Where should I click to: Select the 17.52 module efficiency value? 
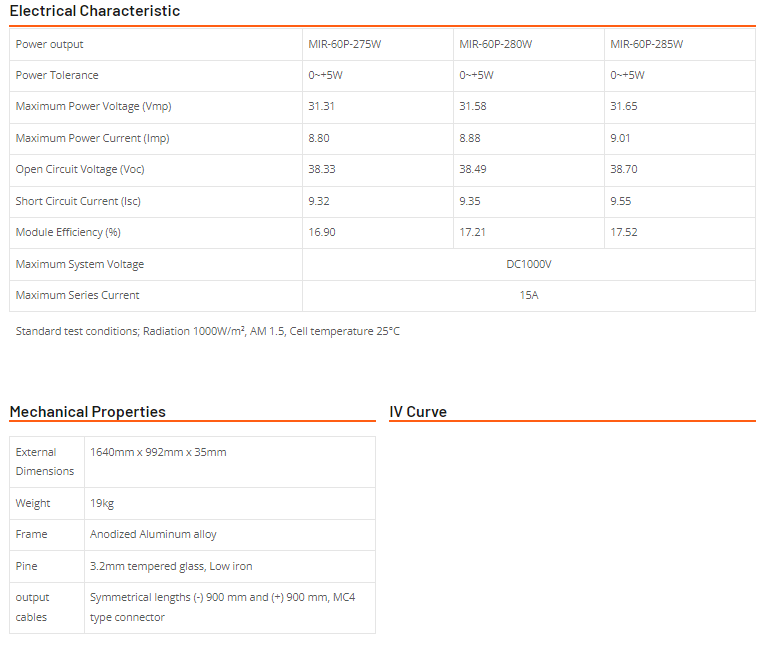click(x=623, y=233)
